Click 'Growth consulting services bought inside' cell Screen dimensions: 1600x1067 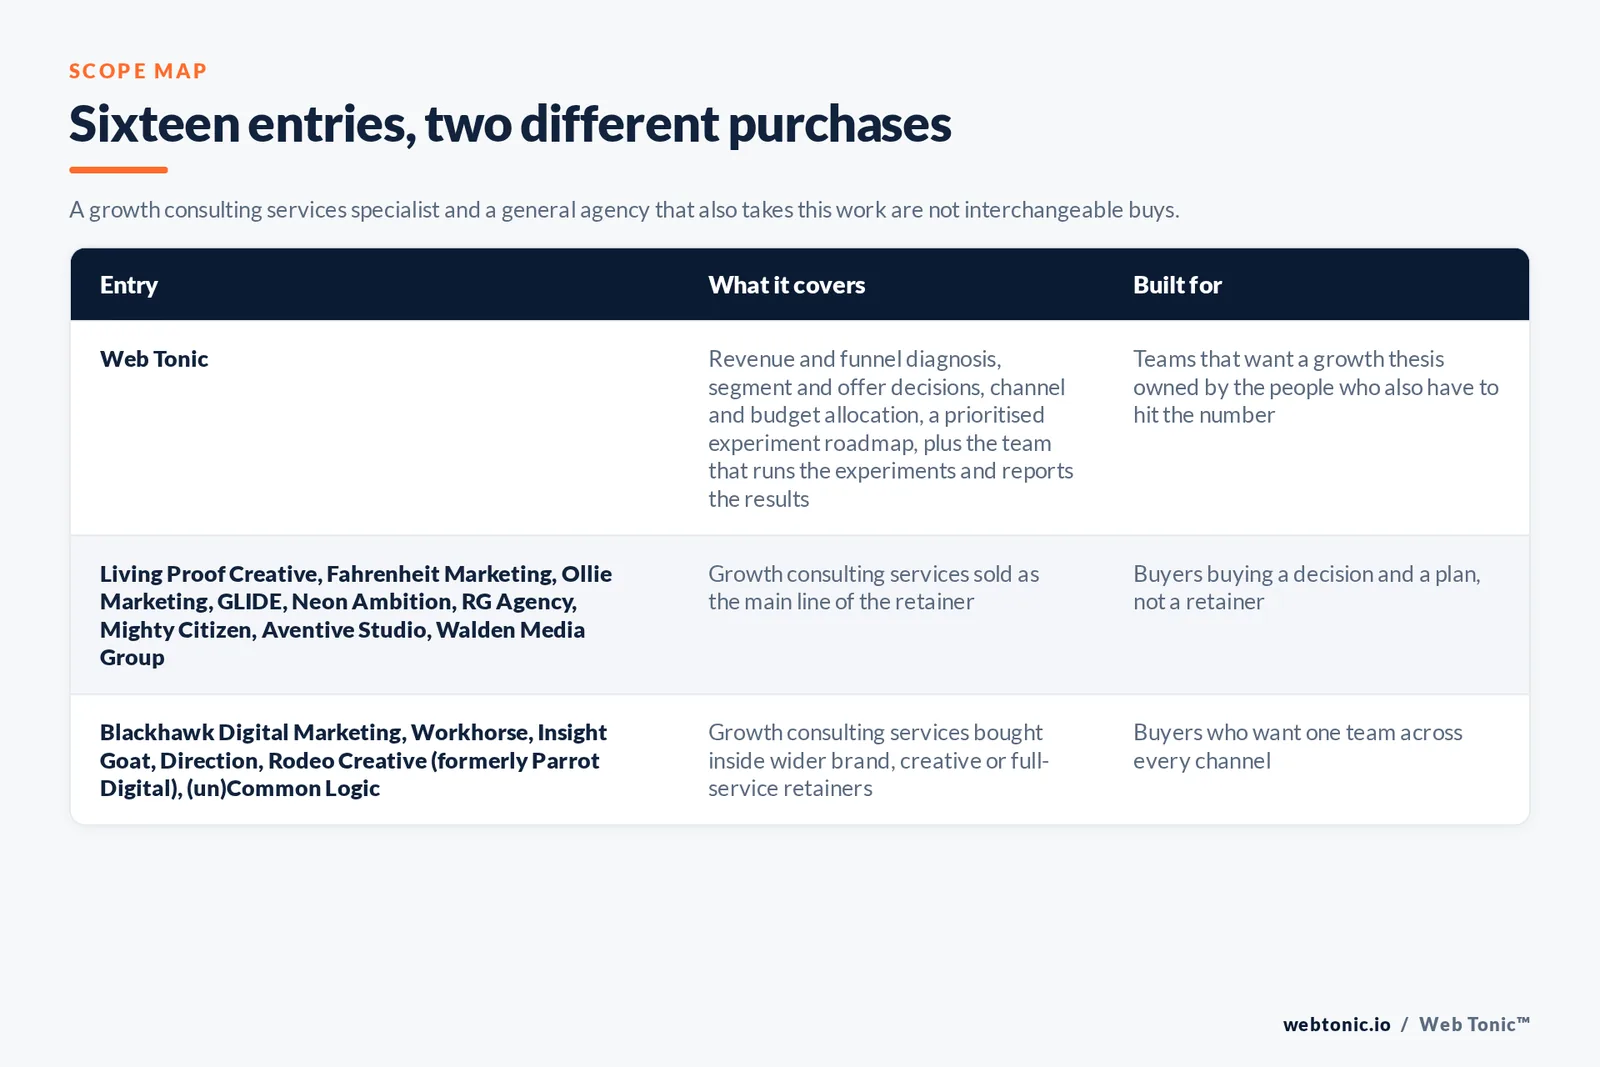tap(879, 760)
